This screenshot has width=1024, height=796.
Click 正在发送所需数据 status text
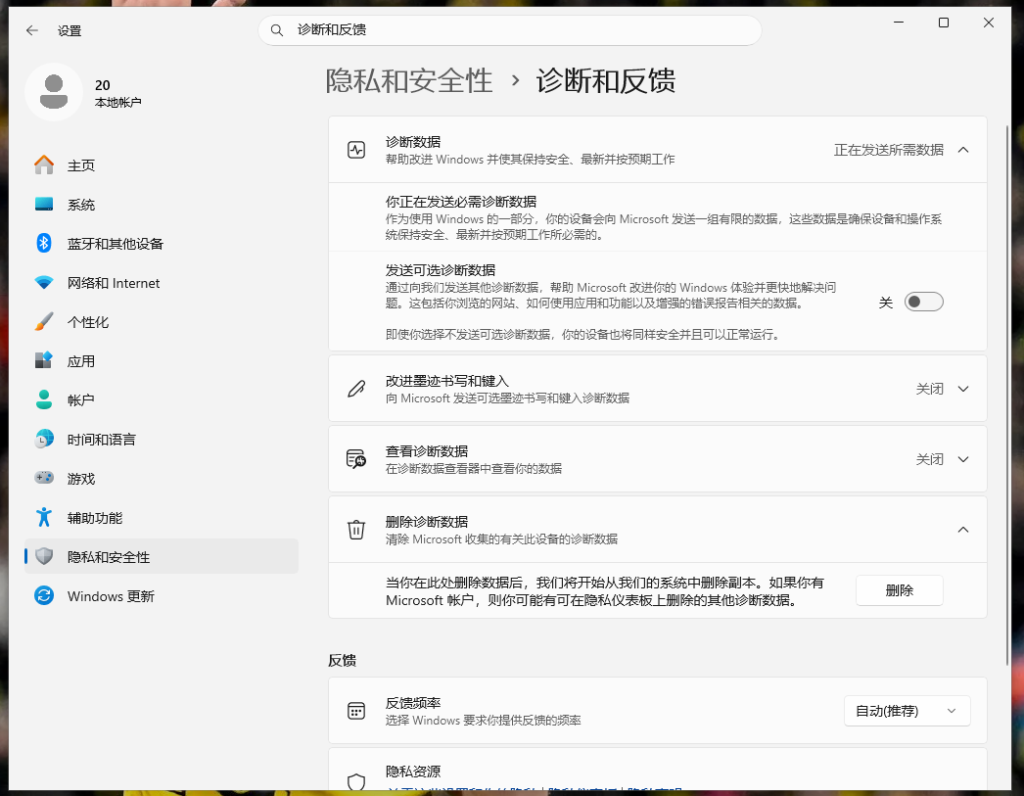tap(888, 150)
